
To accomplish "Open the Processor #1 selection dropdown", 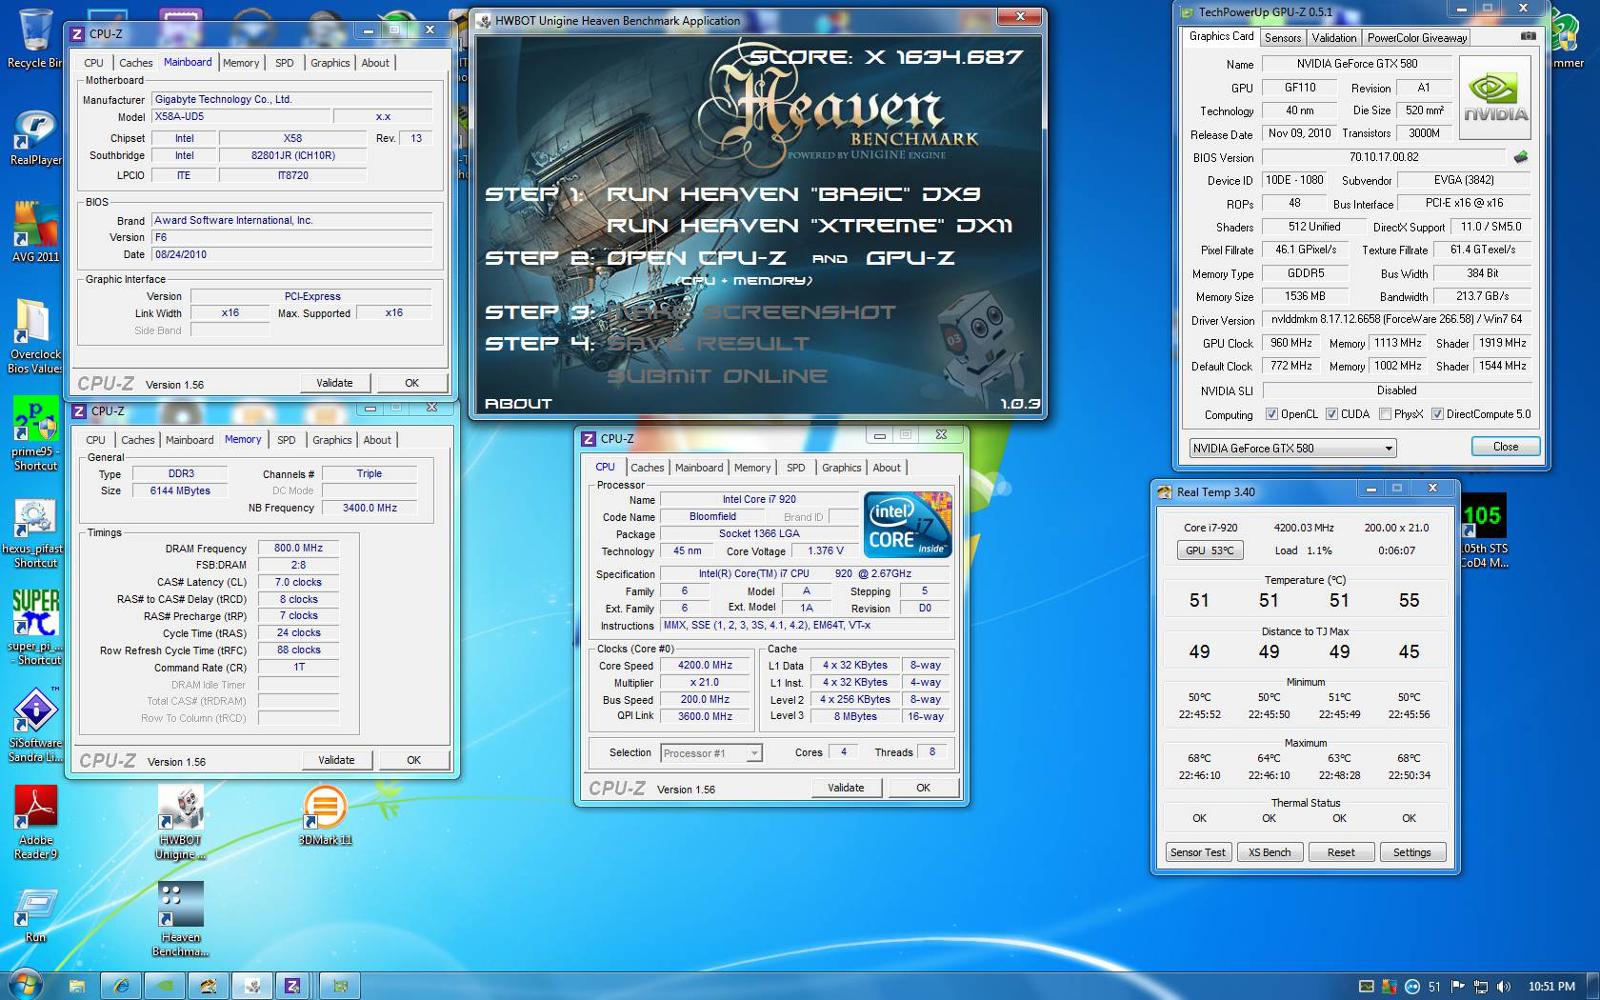I will pyautogui.click(x=711, y=753).
